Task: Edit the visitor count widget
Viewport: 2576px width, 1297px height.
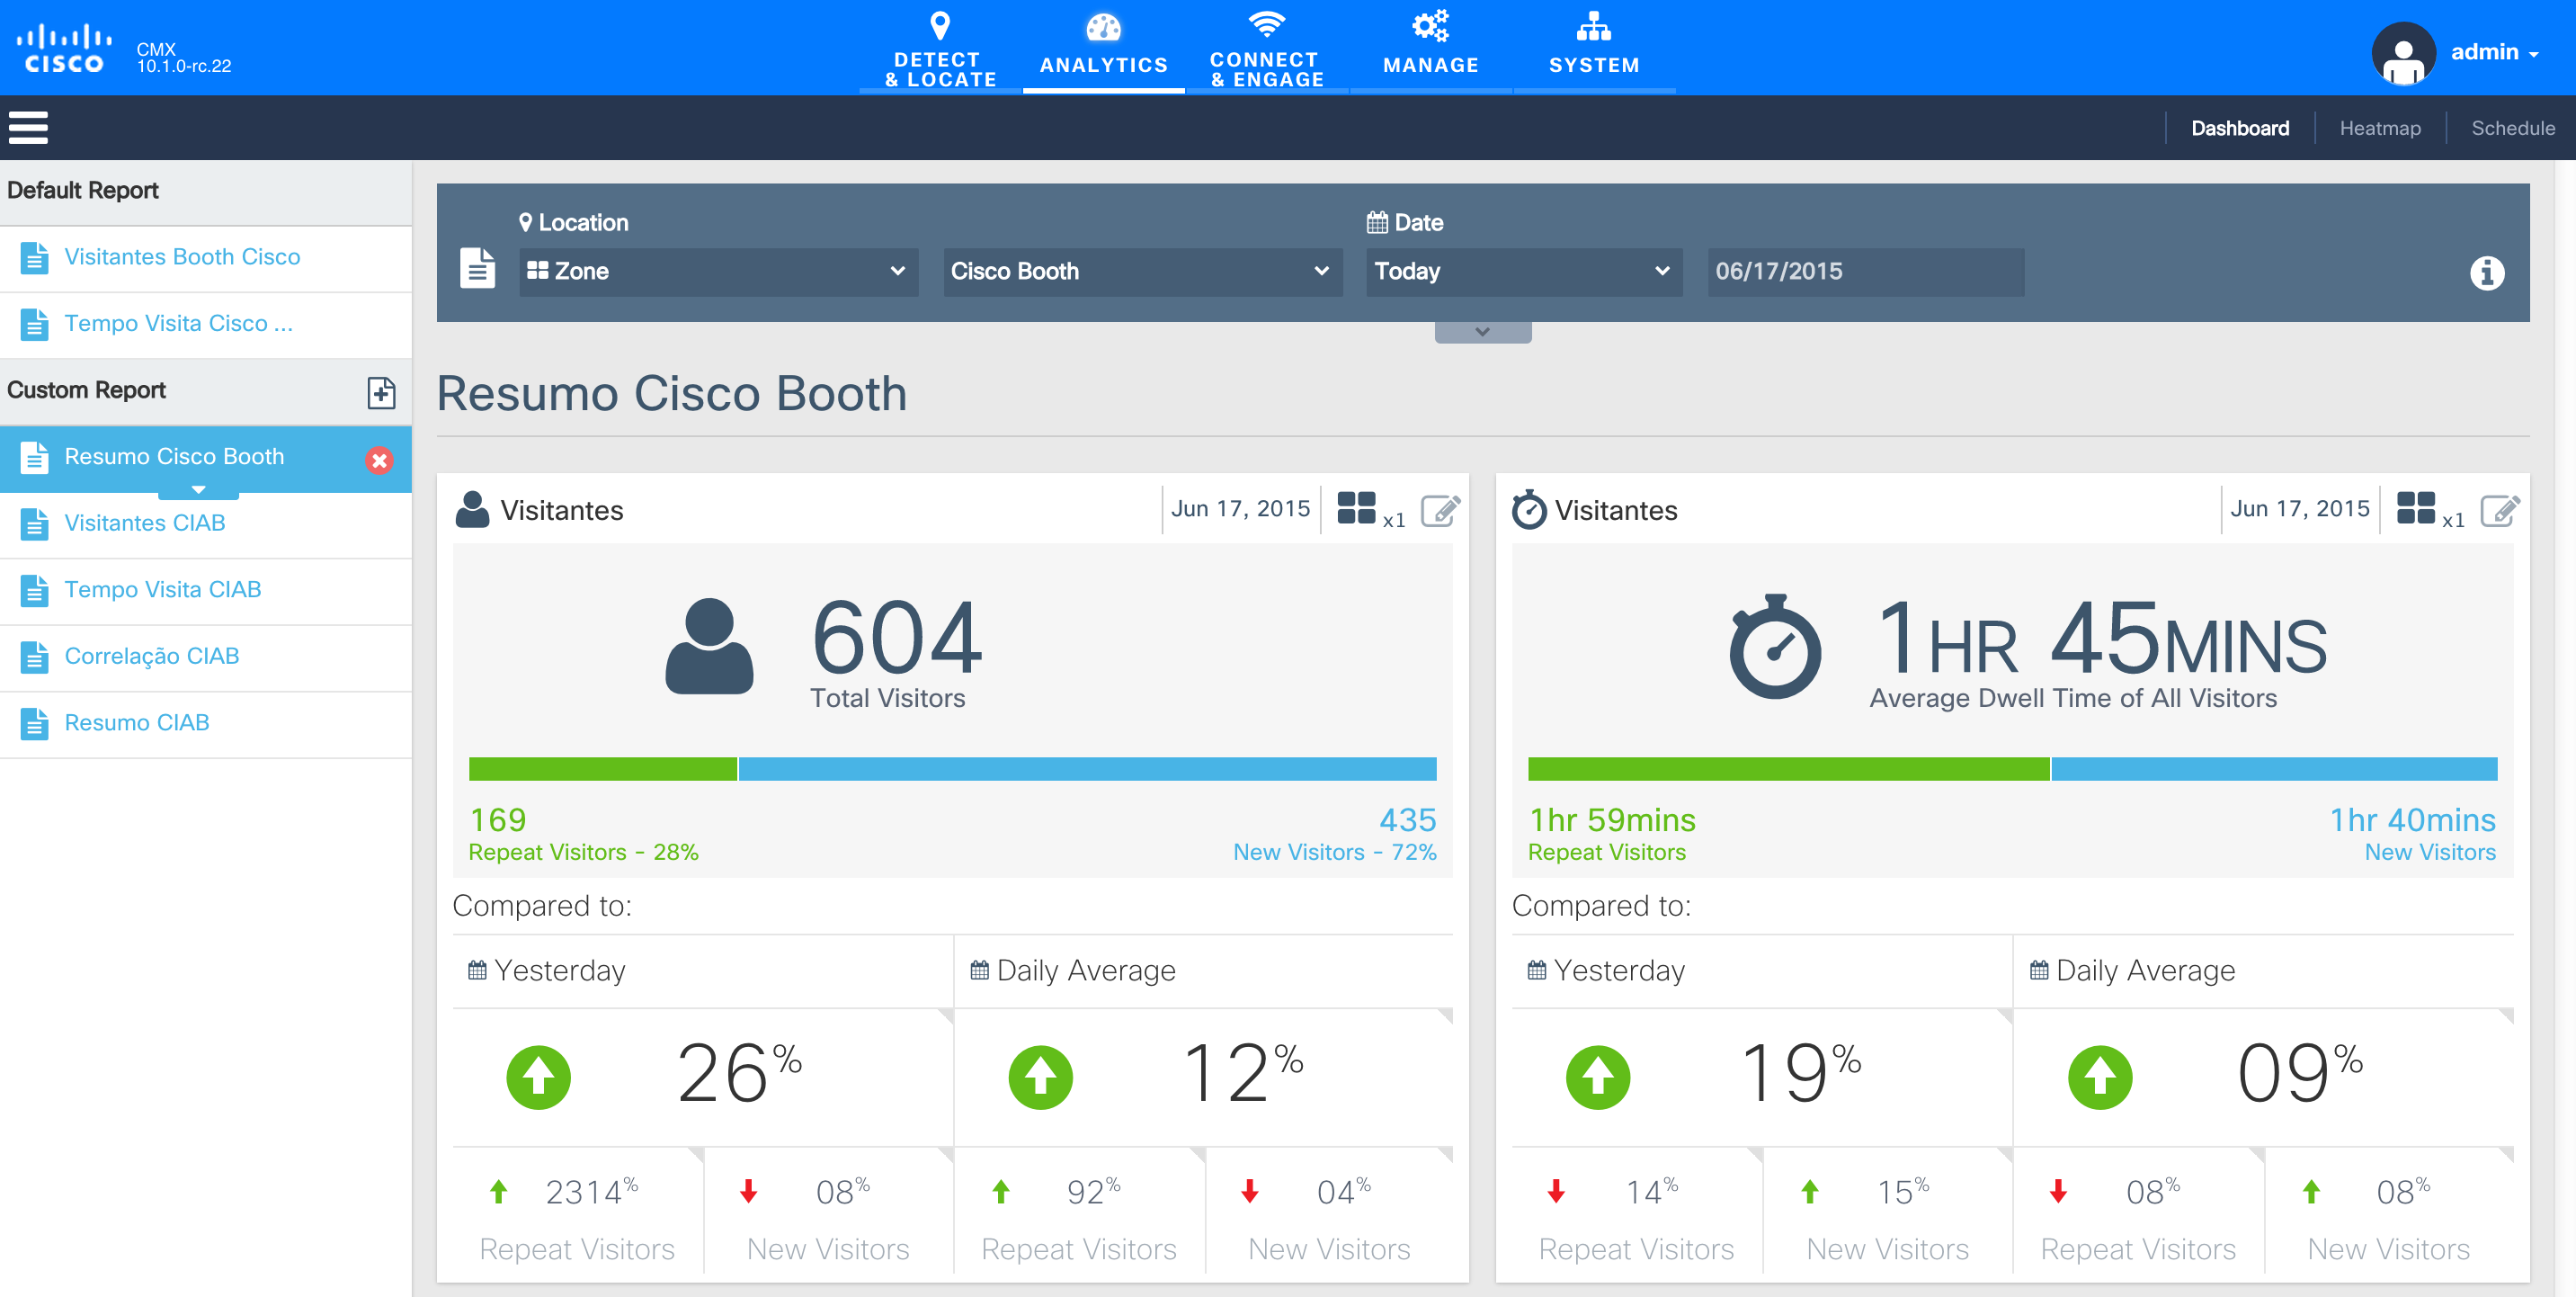Action: tap(1440, 511)
